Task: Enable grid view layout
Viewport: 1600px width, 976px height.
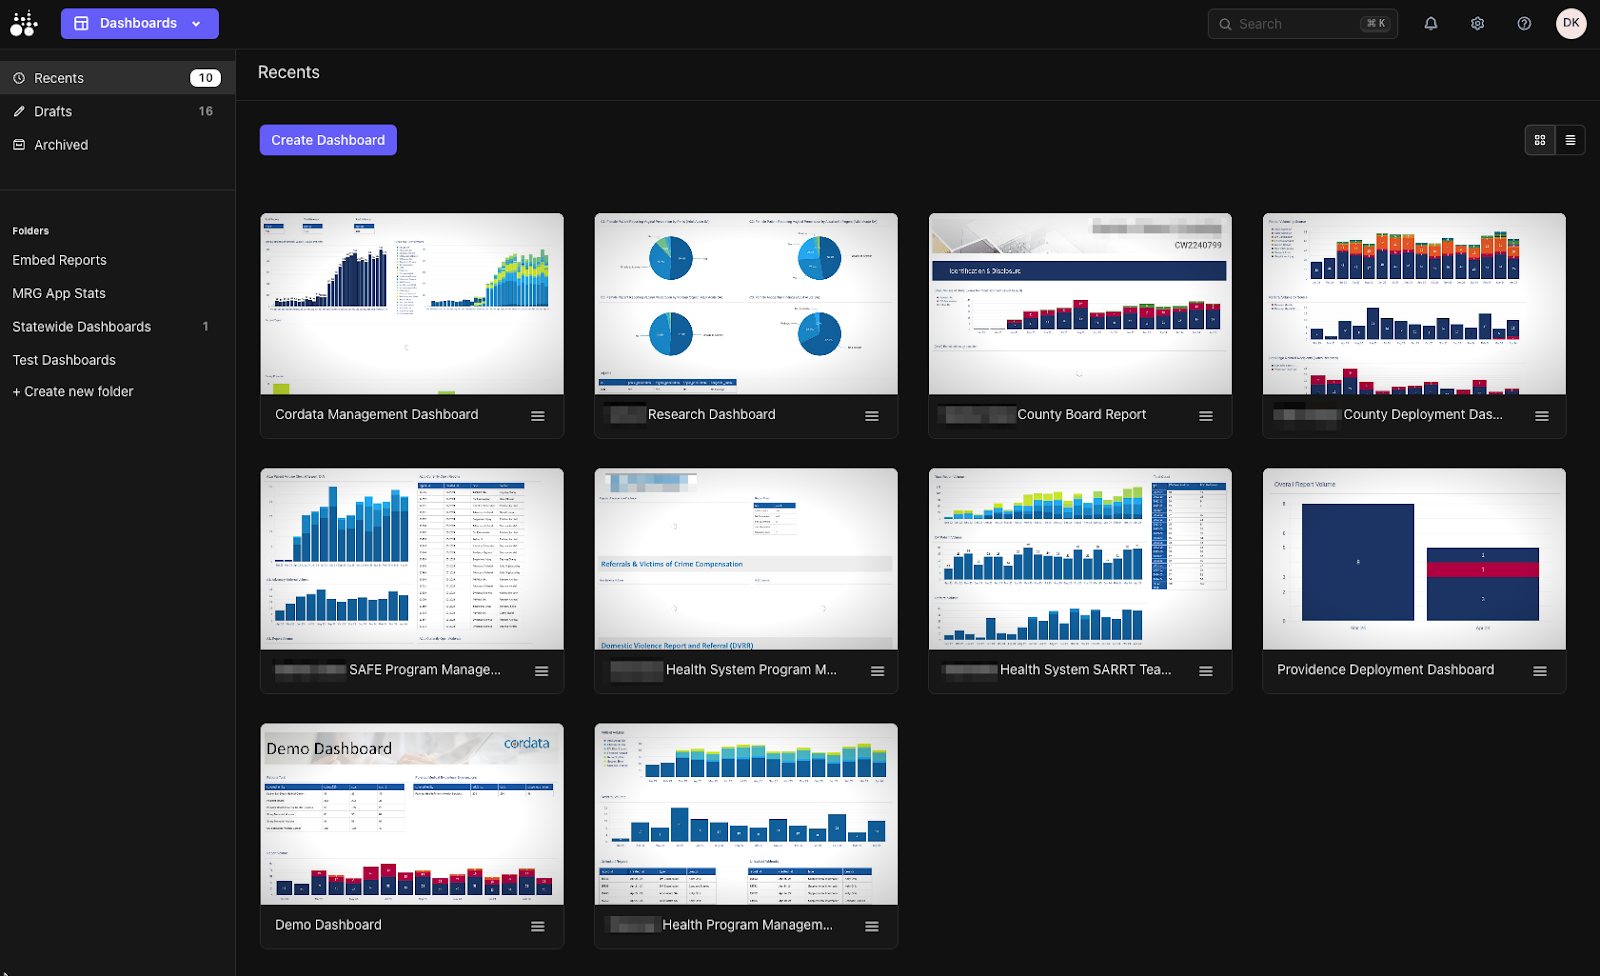Action: [1539, 140]
